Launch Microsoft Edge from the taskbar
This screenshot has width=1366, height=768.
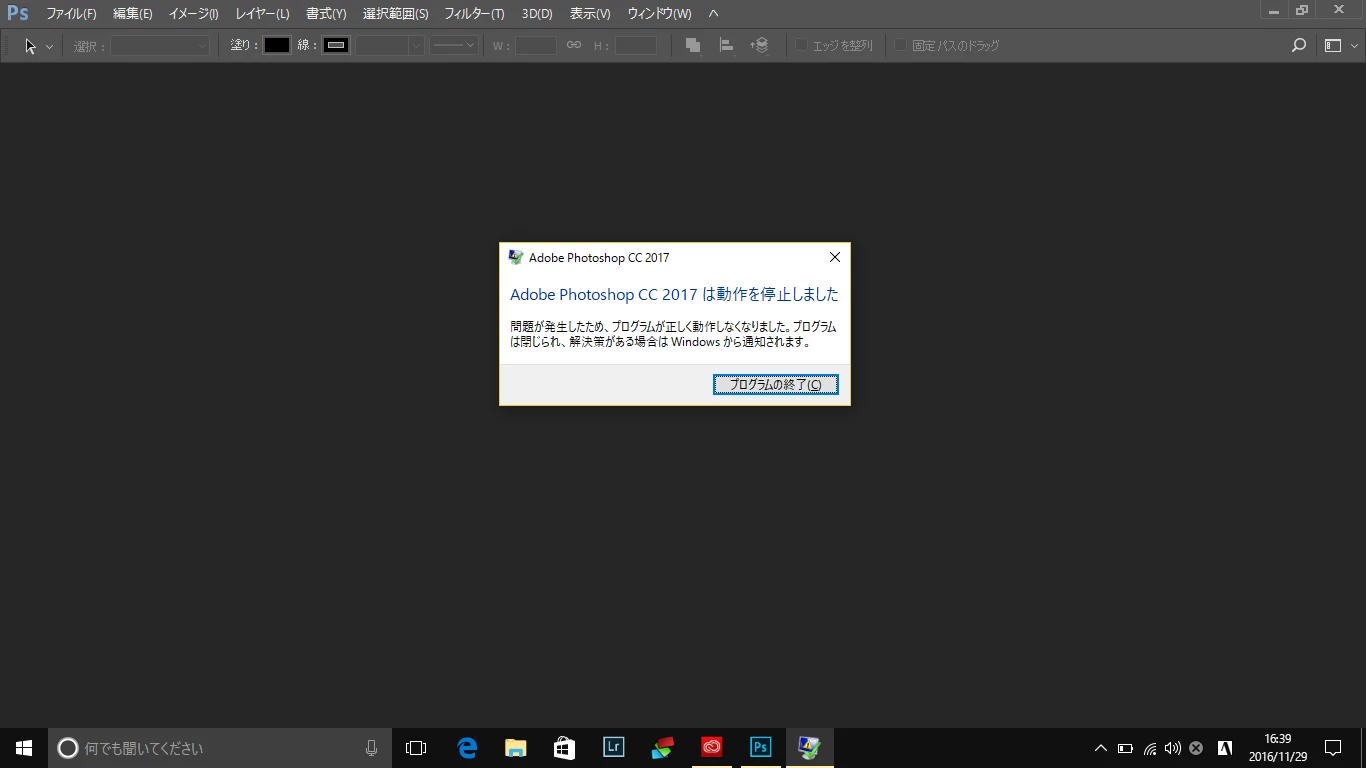click(x=467, y=748)
